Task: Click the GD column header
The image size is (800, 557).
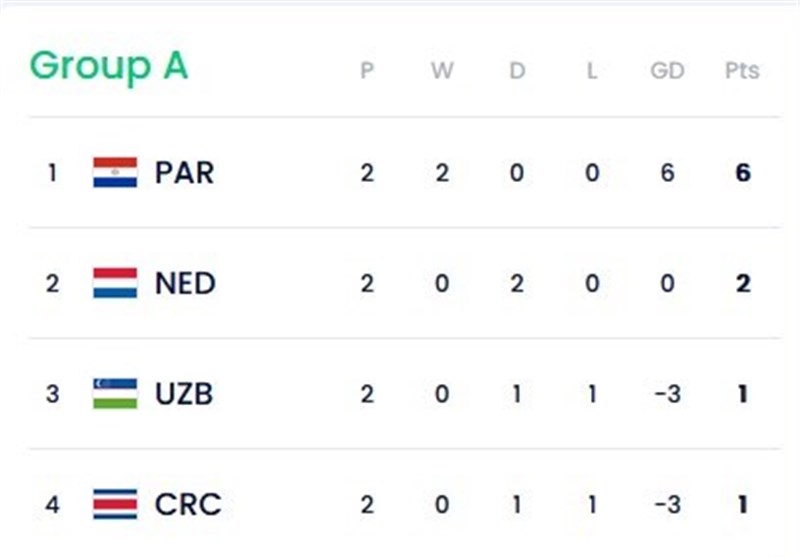Action: click(667, 71)
